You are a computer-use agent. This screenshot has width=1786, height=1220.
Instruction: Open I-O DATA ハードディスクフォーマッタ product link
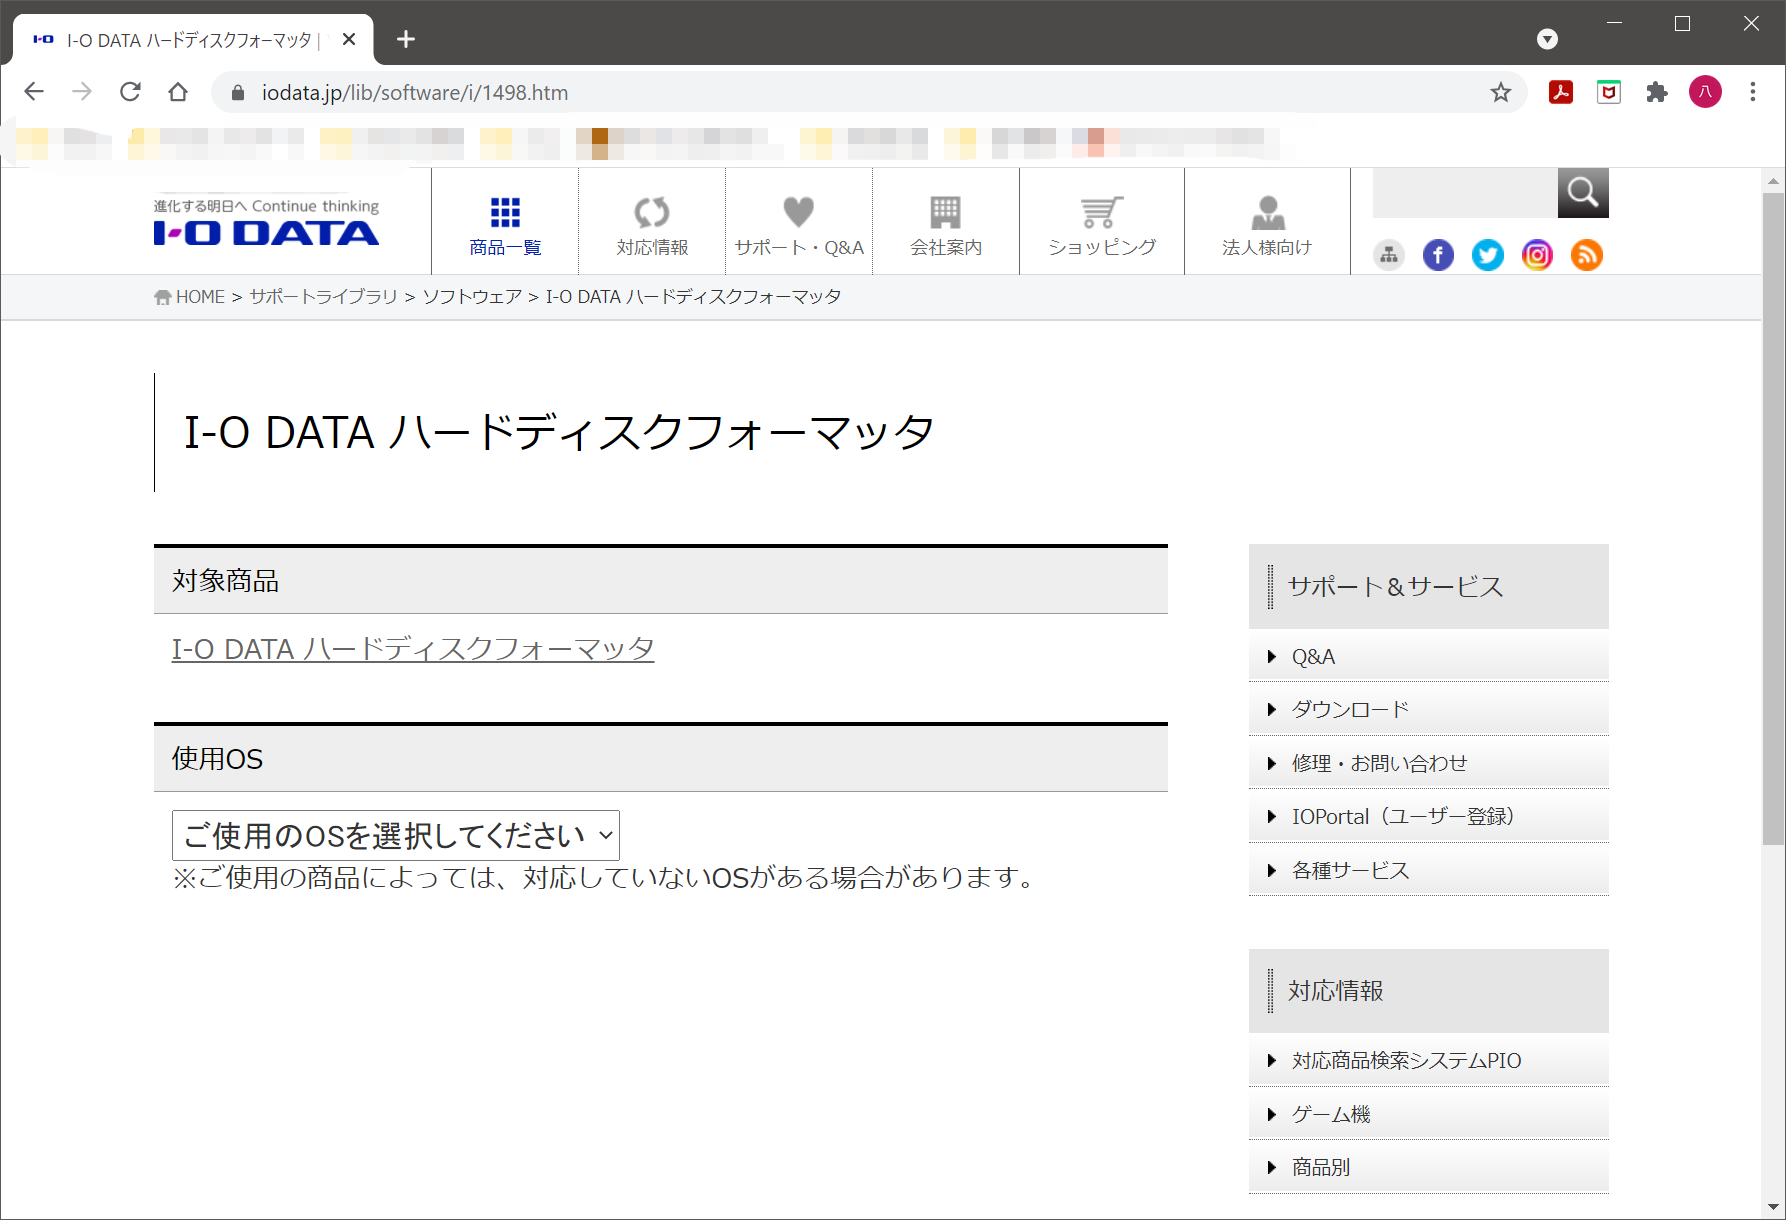click(x=413, y=649)
